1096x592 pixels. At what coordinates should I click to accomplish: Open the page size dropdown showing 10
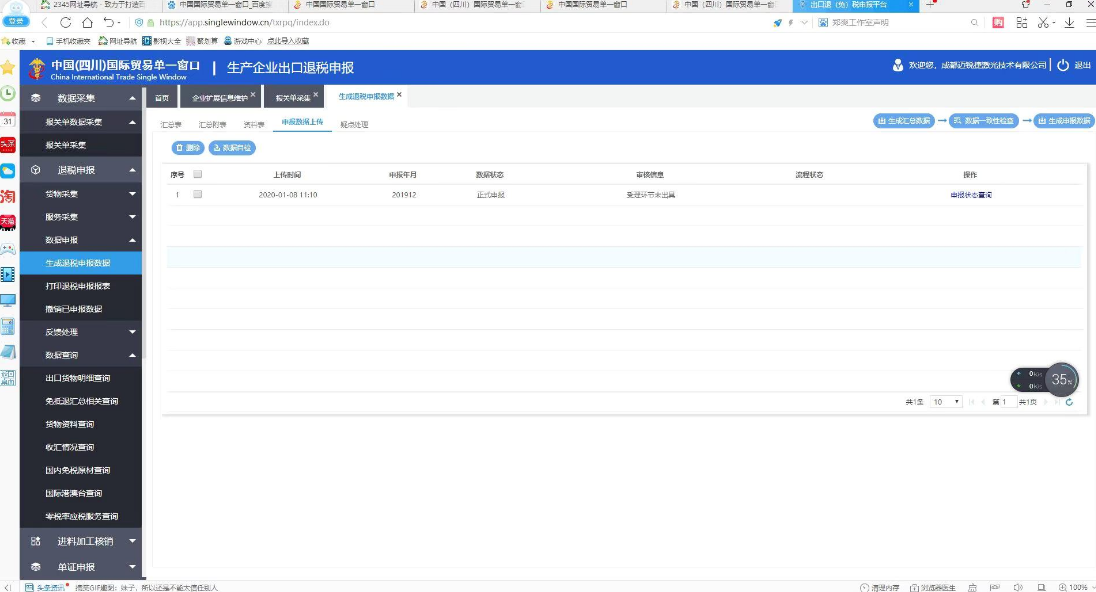point(946,402)
